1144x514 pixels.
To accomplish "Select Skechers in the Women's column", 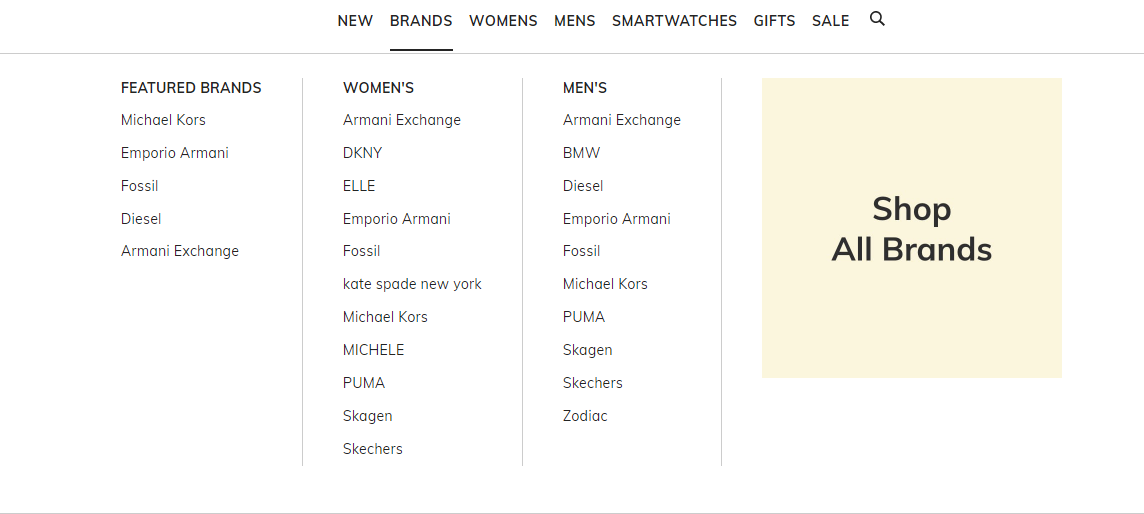I will click(x=372, y=449).
